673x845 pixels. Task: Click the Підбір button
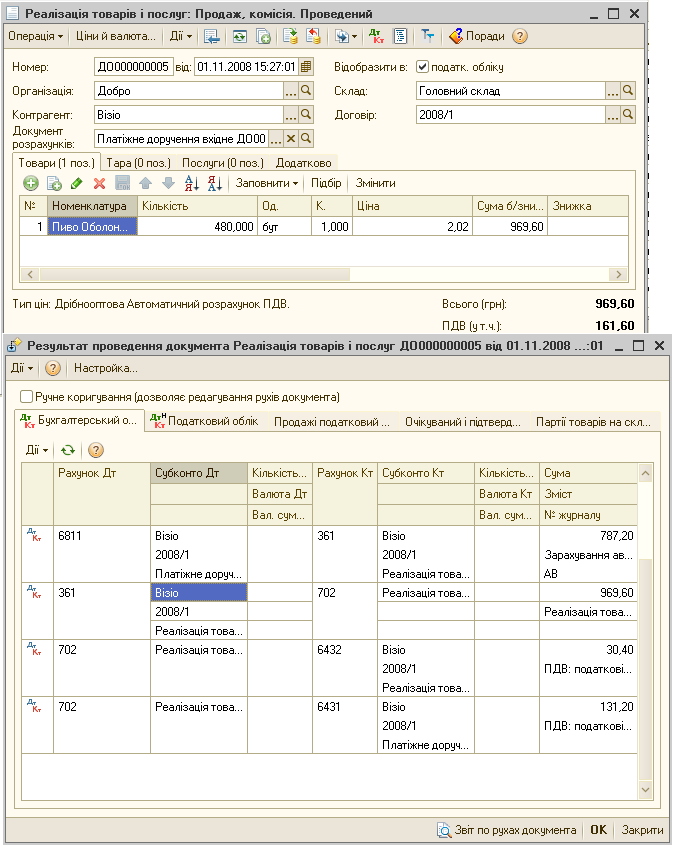(326, 183)
